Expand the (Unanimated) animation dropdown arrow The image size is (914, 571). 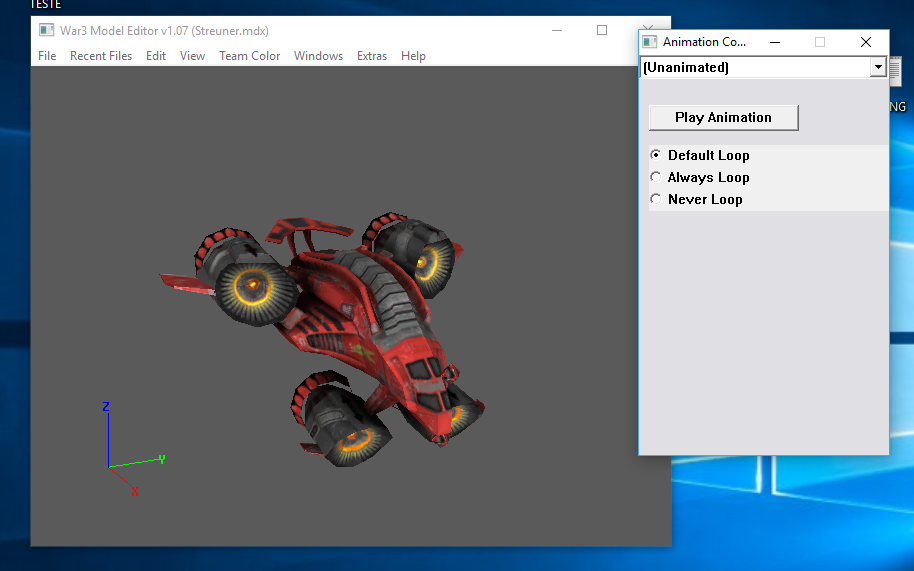[x=878, y=68]
